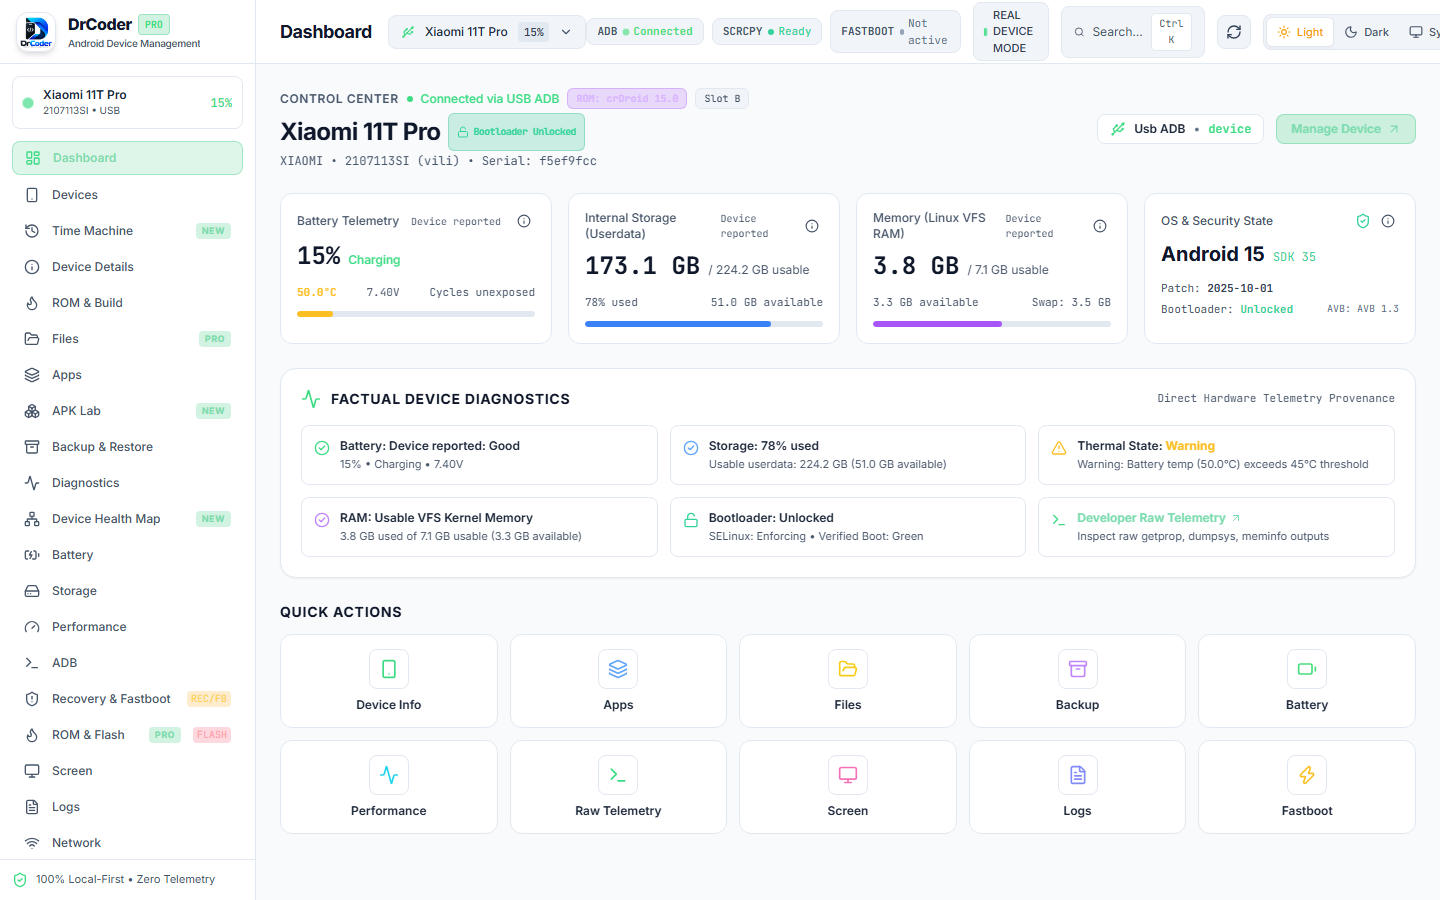Open Screen in the sidebar
Image resolution: width=1440 pixels, height=900 pixels.
pos(127,771)
